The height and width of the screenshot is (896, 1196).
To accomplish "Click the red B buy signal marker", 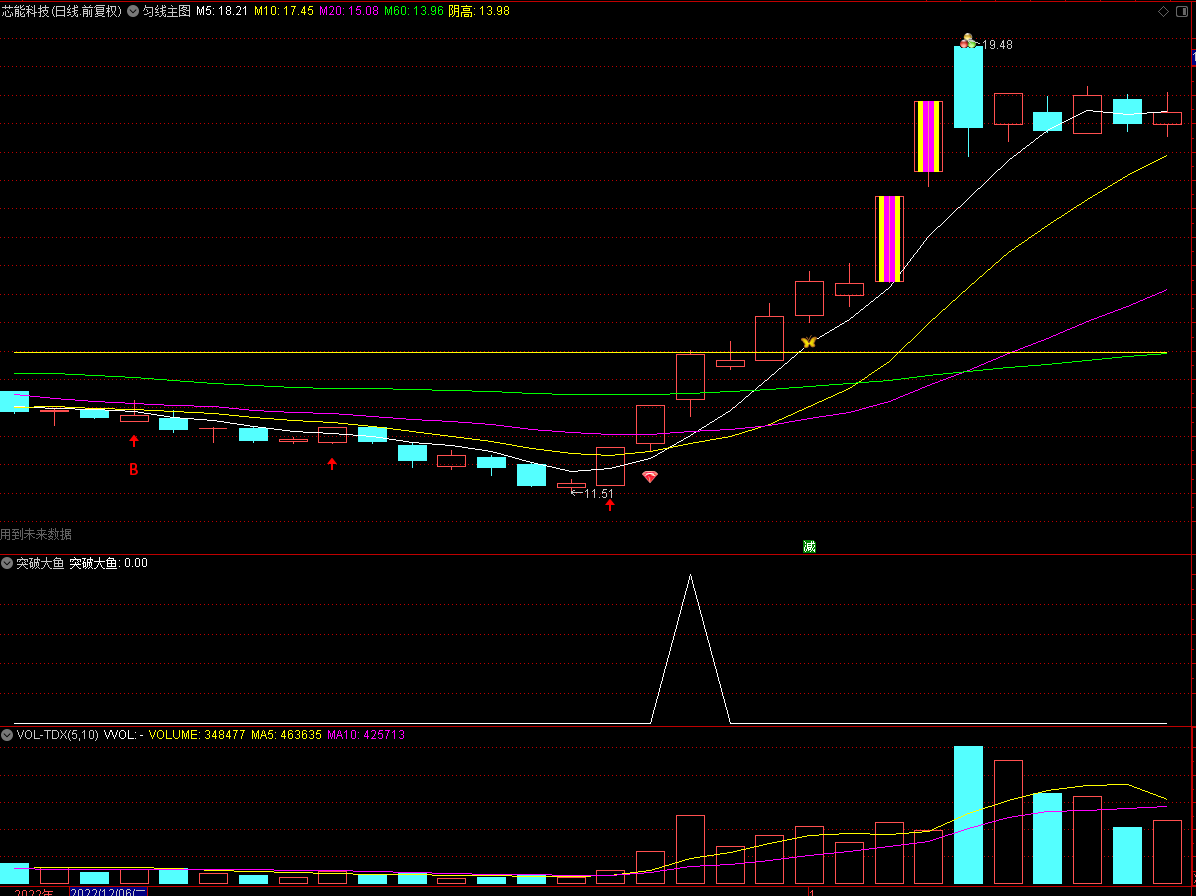I will pos(133,470).
